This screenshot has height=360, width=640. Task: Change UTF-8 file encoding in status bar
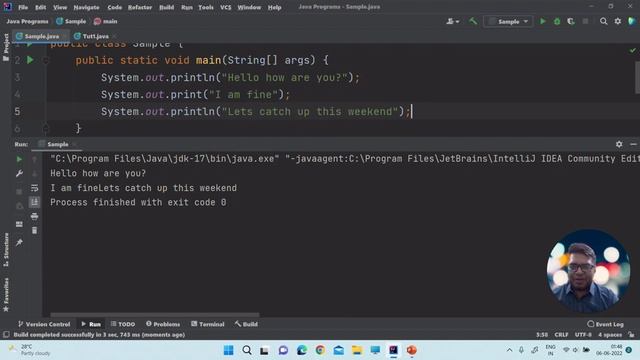tap(583, 335)
